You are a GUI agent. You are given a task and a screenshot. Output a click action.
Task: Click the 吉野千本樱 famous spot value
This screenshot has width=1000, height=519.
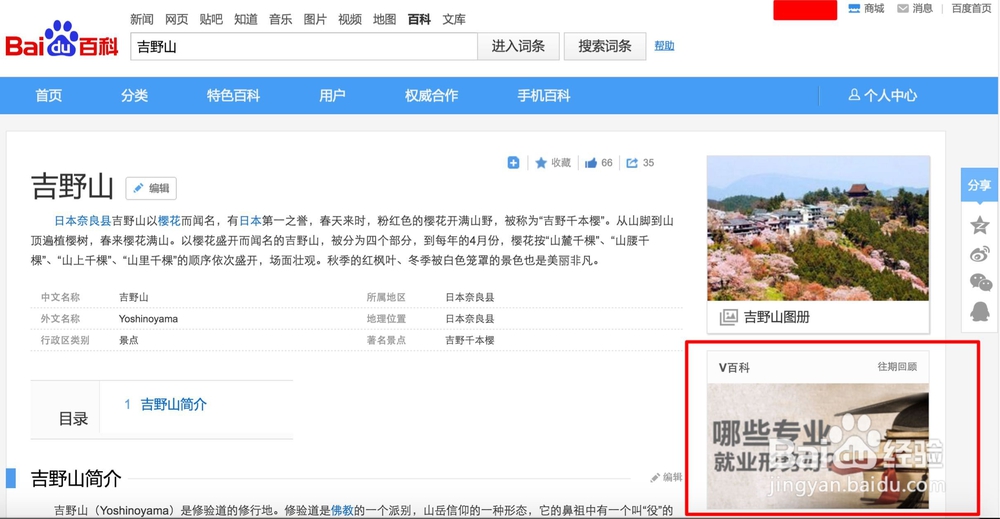coord(470,340)
